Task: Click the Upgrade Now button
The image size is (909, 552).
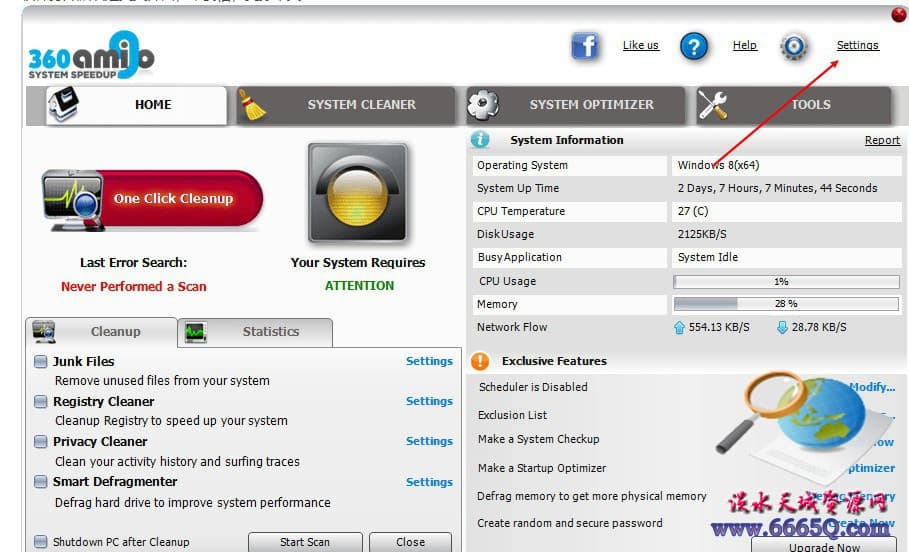Action: (x=824, y=546)
